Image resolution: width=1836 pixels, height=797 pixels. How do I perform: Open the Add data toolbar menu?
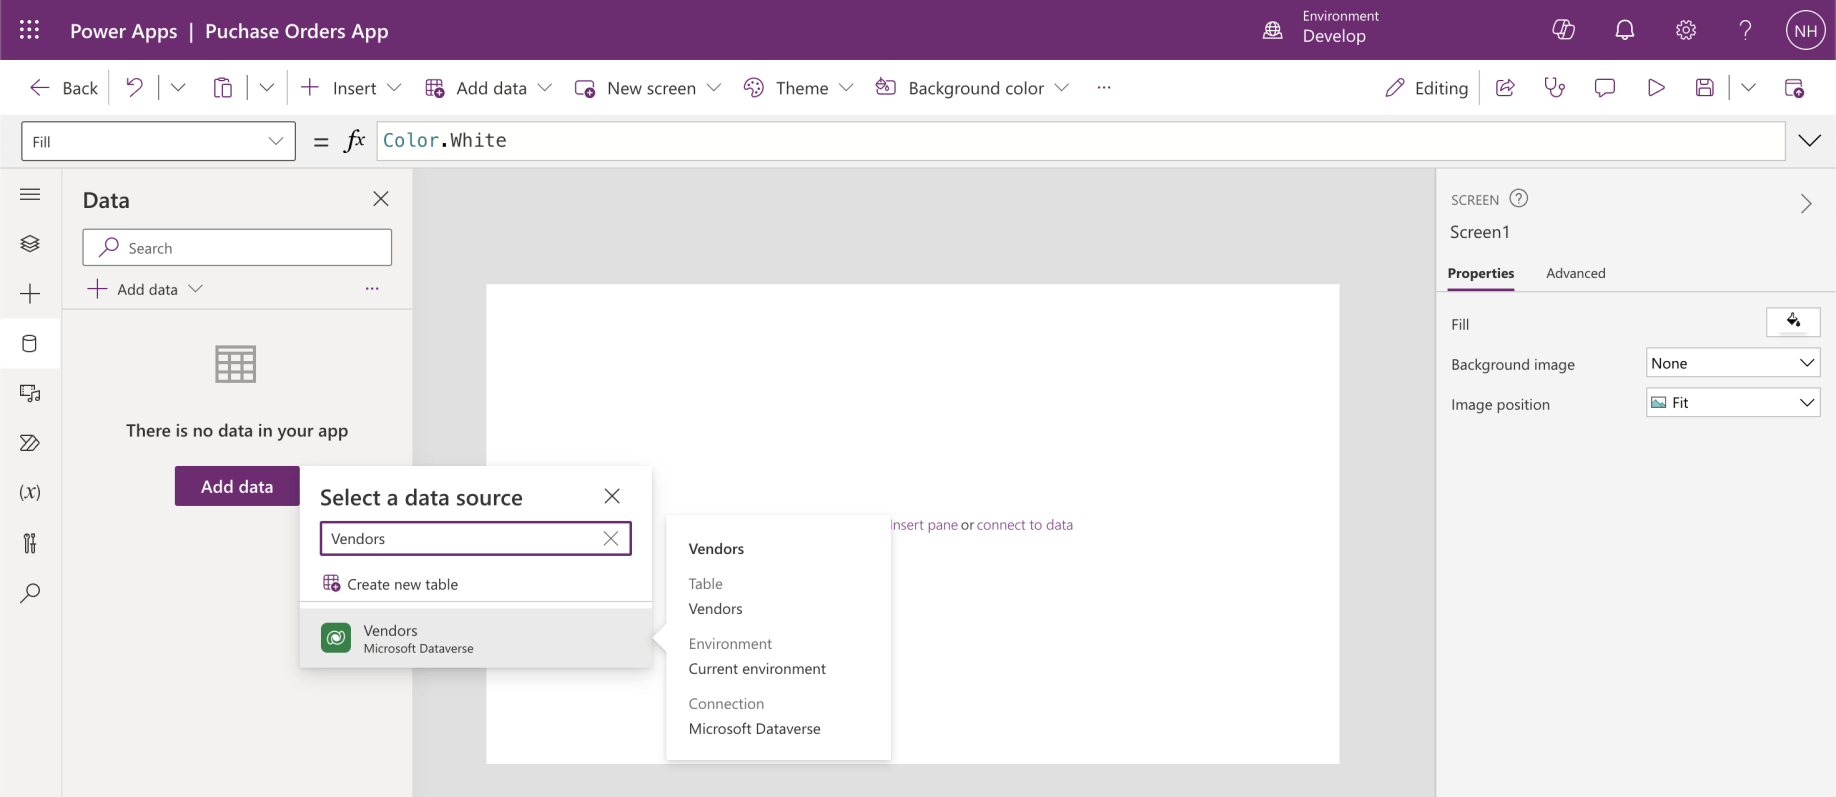point(489,88)
